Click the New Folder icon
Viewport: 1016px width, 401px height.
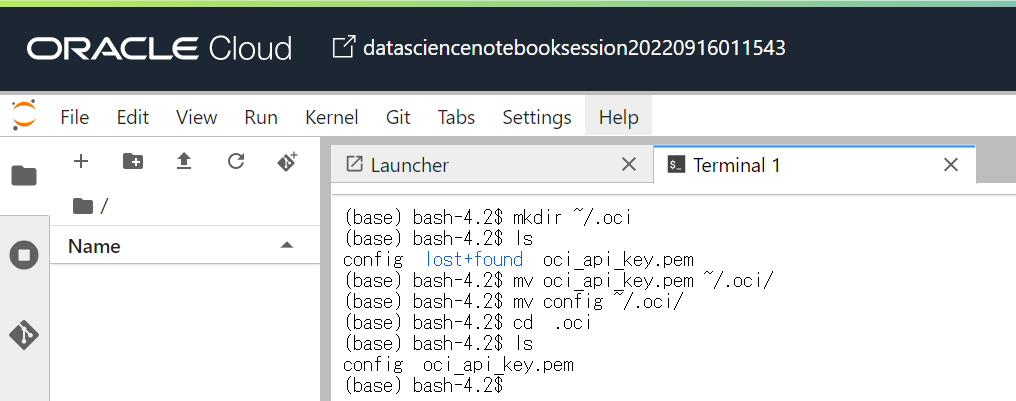pyautogui.click(x=132, y=161)
